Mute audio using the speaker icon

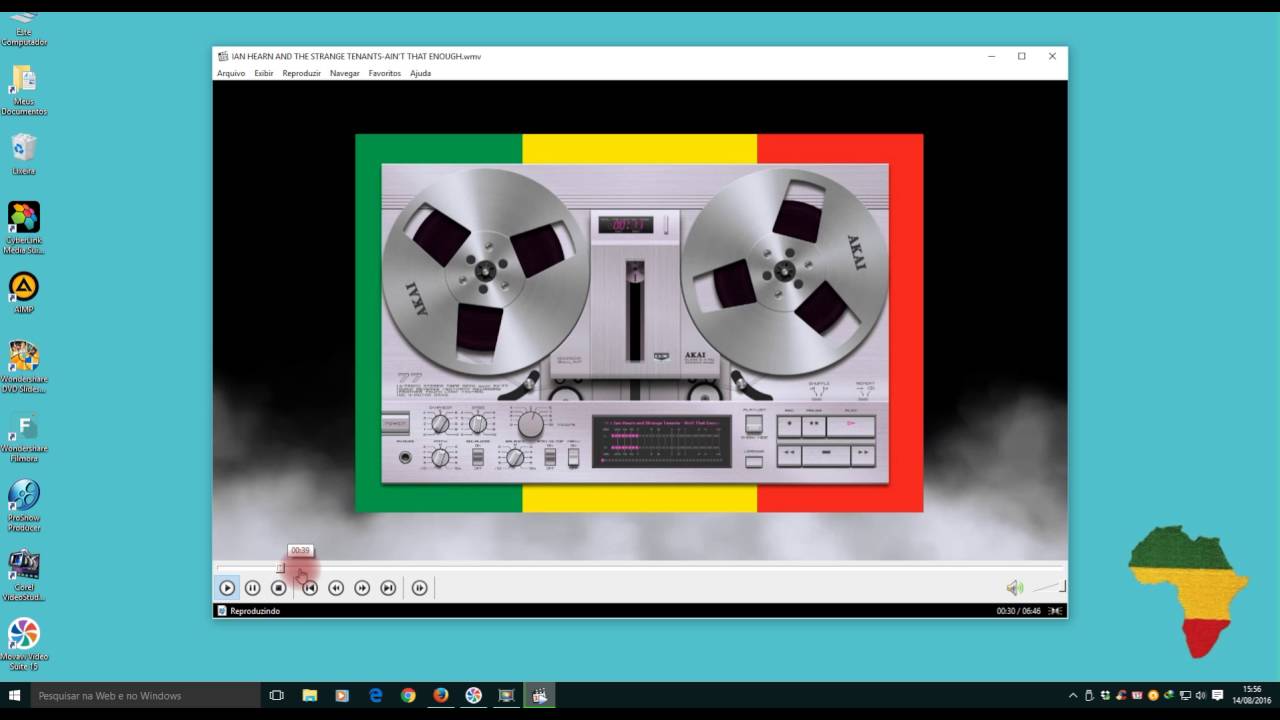(1015, 588)
